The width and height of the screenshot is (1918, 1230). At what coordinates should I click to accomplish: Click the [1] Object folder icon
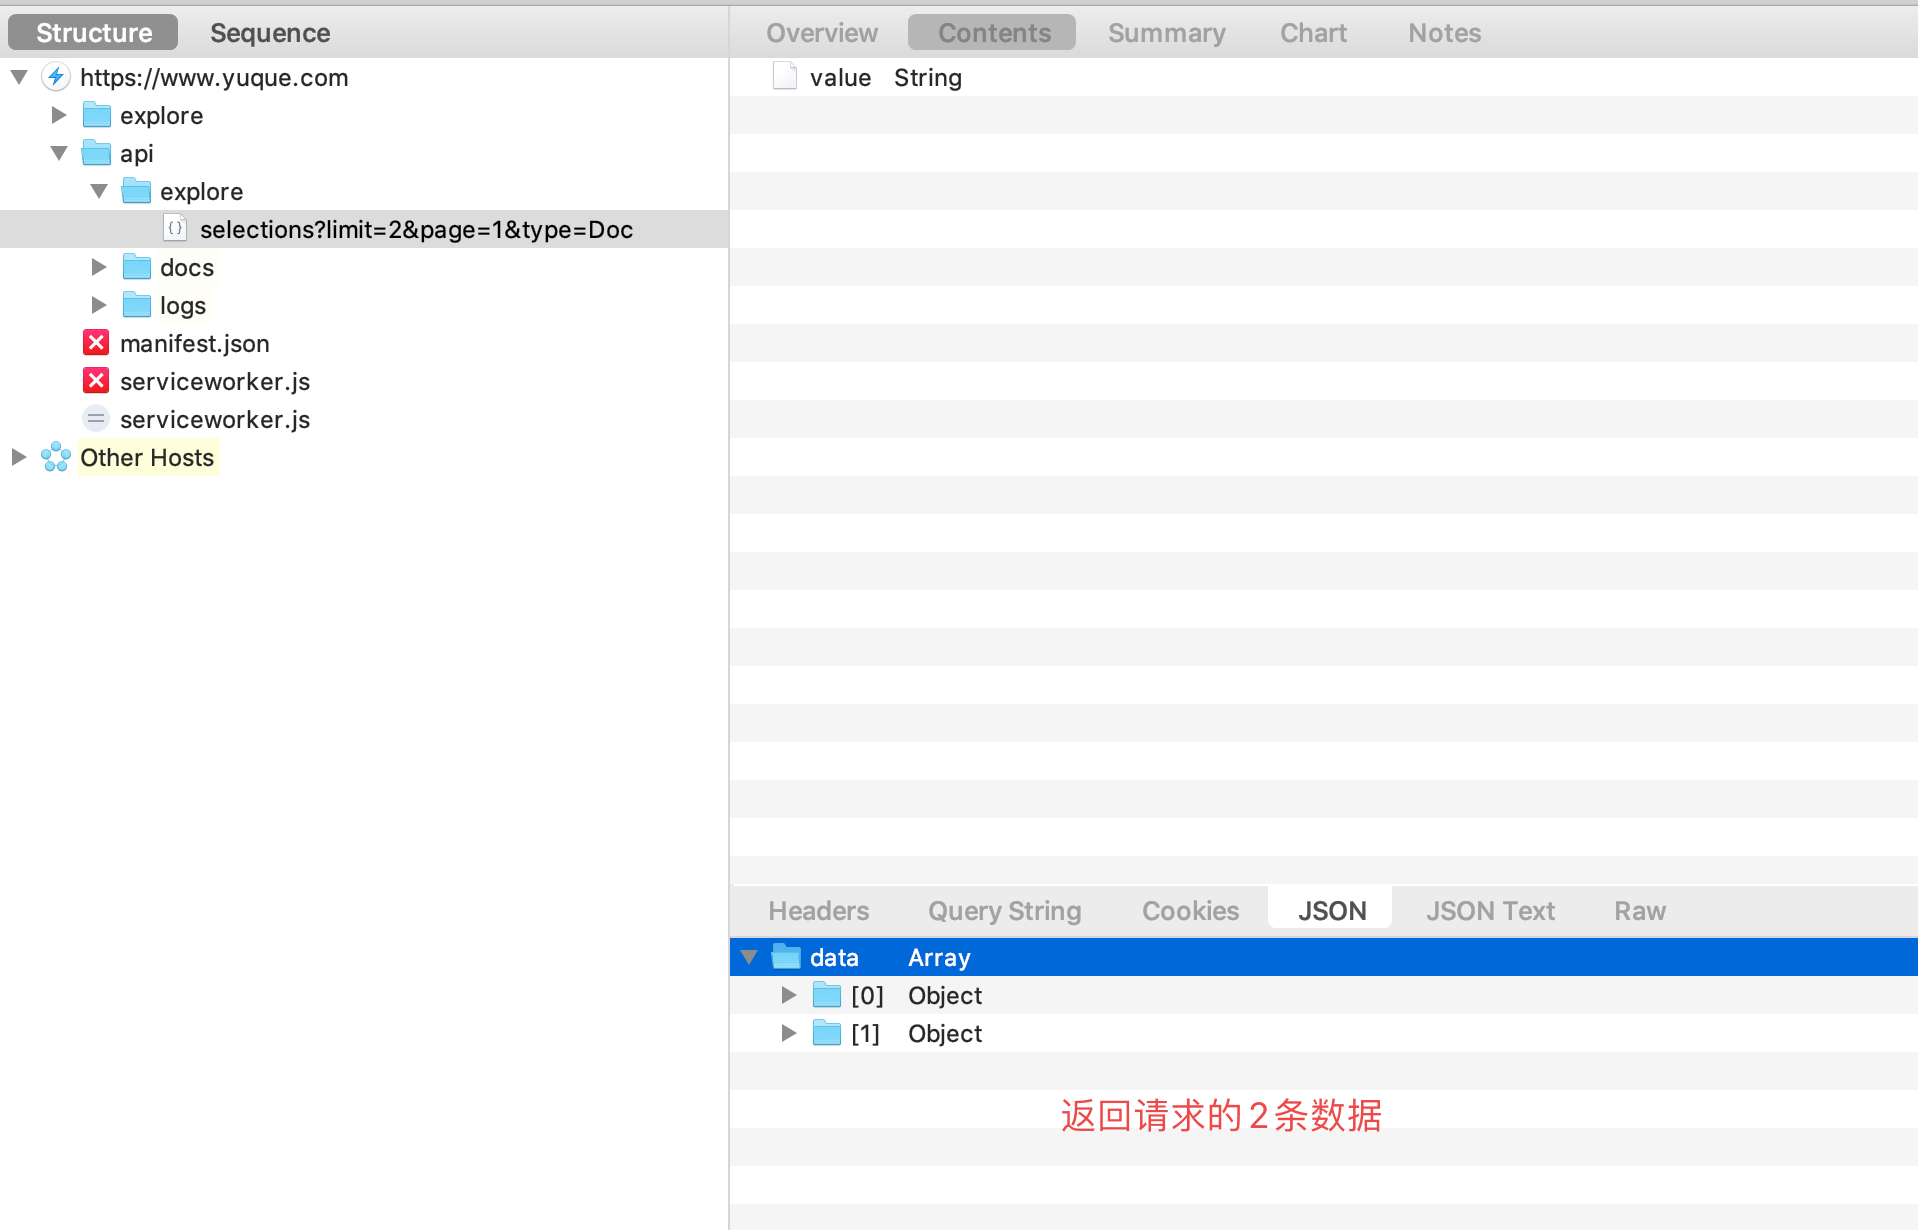[x=827, y=1033]
